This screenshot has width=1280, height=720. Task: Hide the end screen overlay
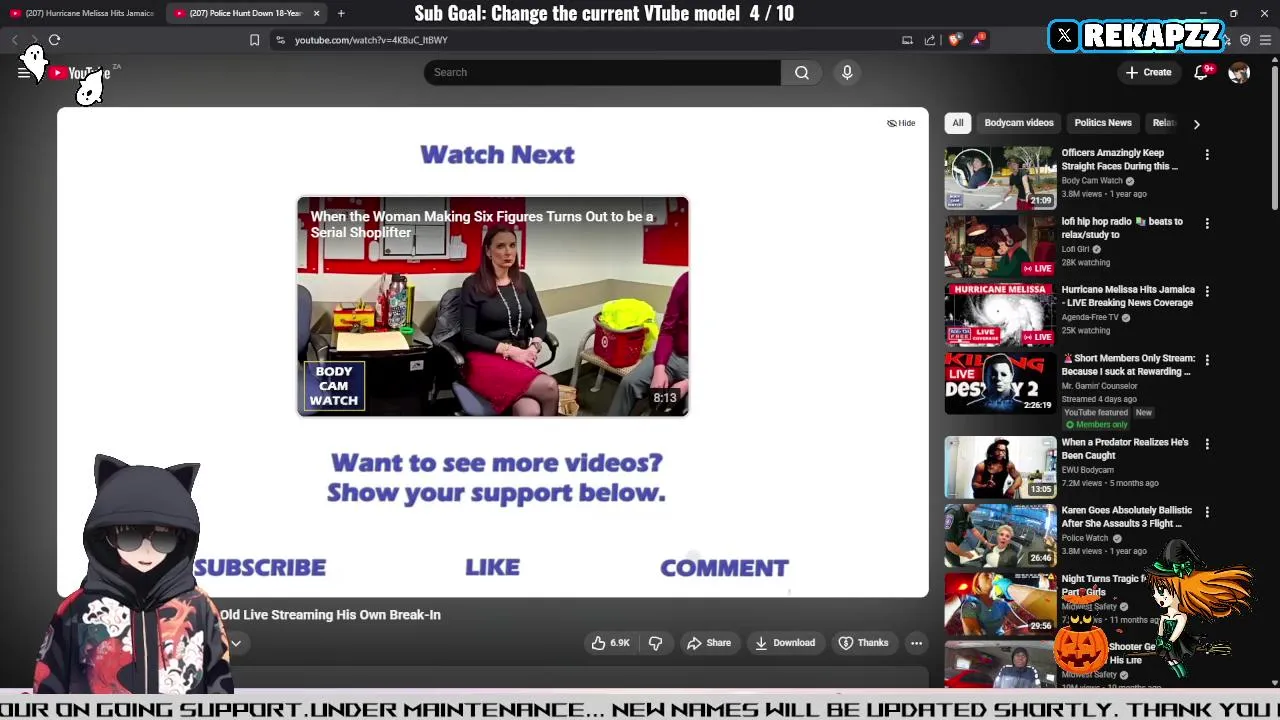(x=901, y=123)
